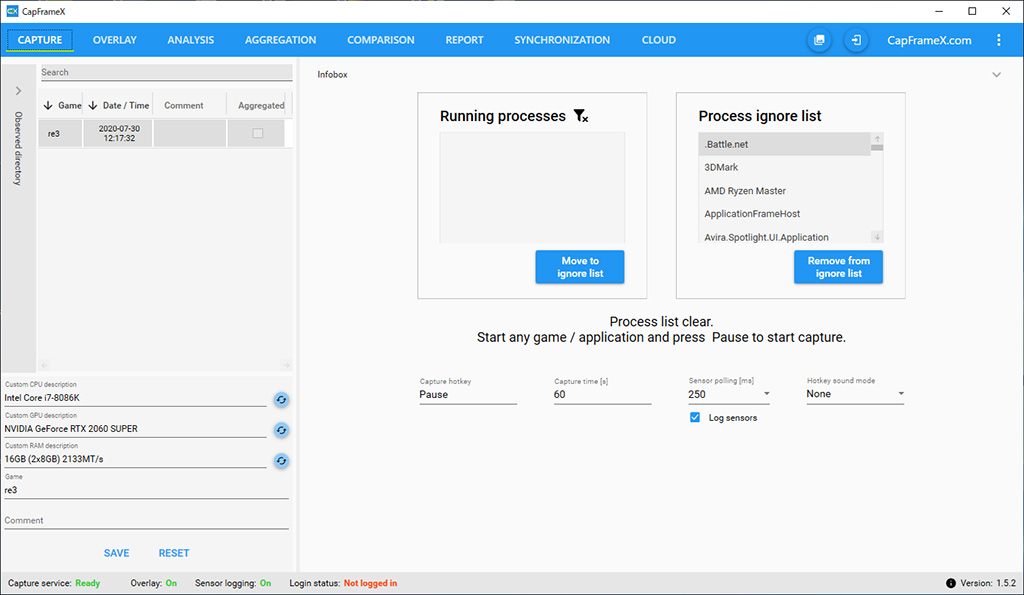Refresh the custom RAM description
Image resolution: width=1024 pixels, height=595 pixels.
pos(282,461)
